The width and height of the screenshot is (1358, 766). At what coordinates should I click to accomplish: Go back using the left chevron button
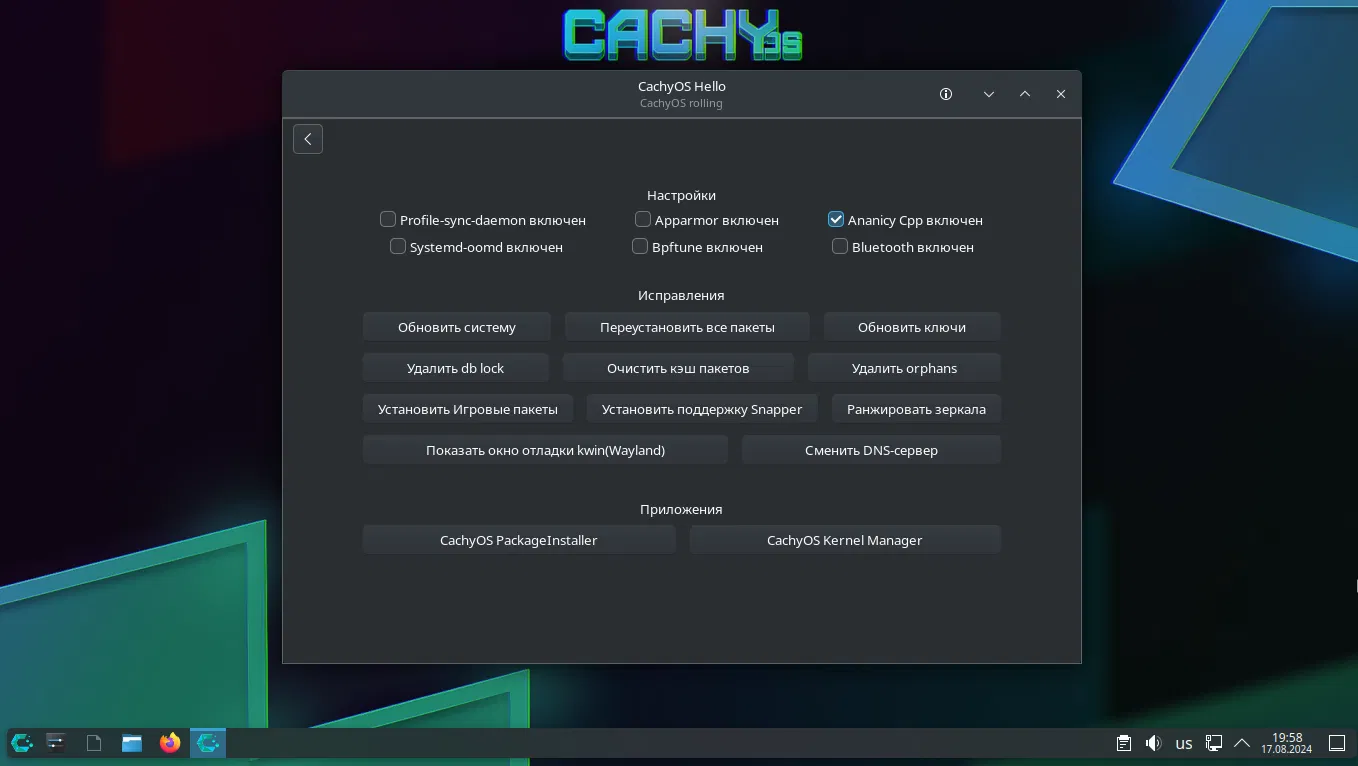click(x=308, y=139)
